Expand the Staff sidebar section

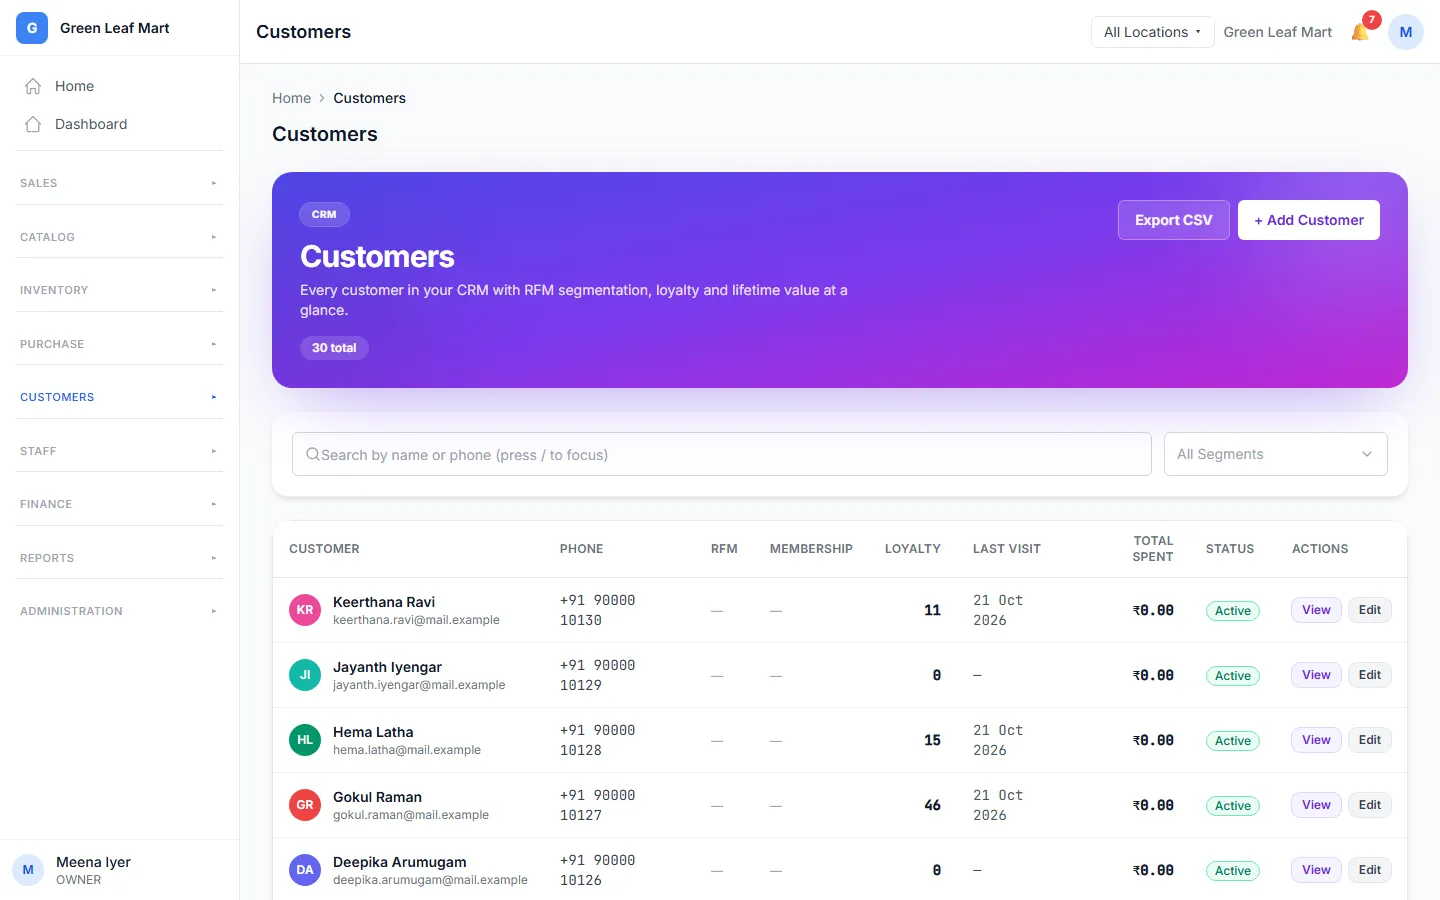tap(119, 451)
